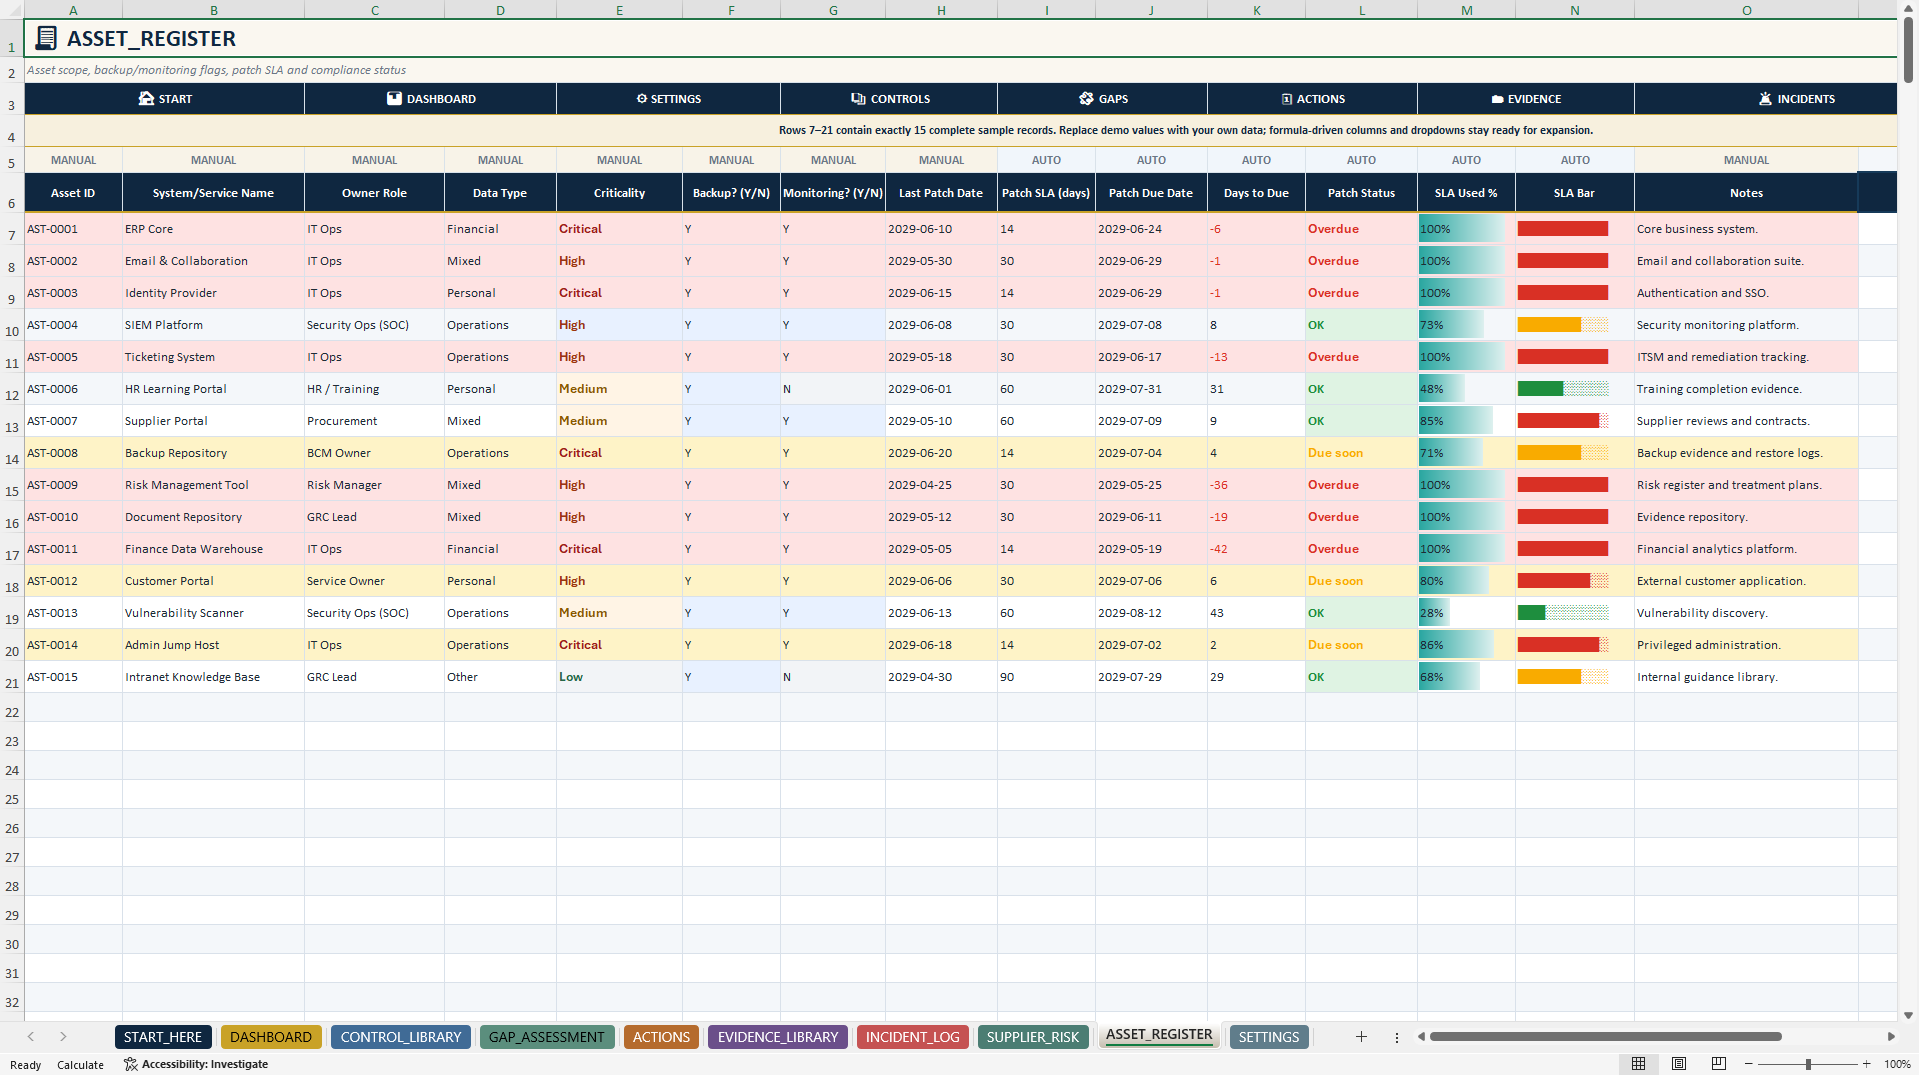Viewport: 1919px width, 1075px height.
Task: Open the GAP_ASSESSMENT sheet tab
Action: [x=546, y=1037]
